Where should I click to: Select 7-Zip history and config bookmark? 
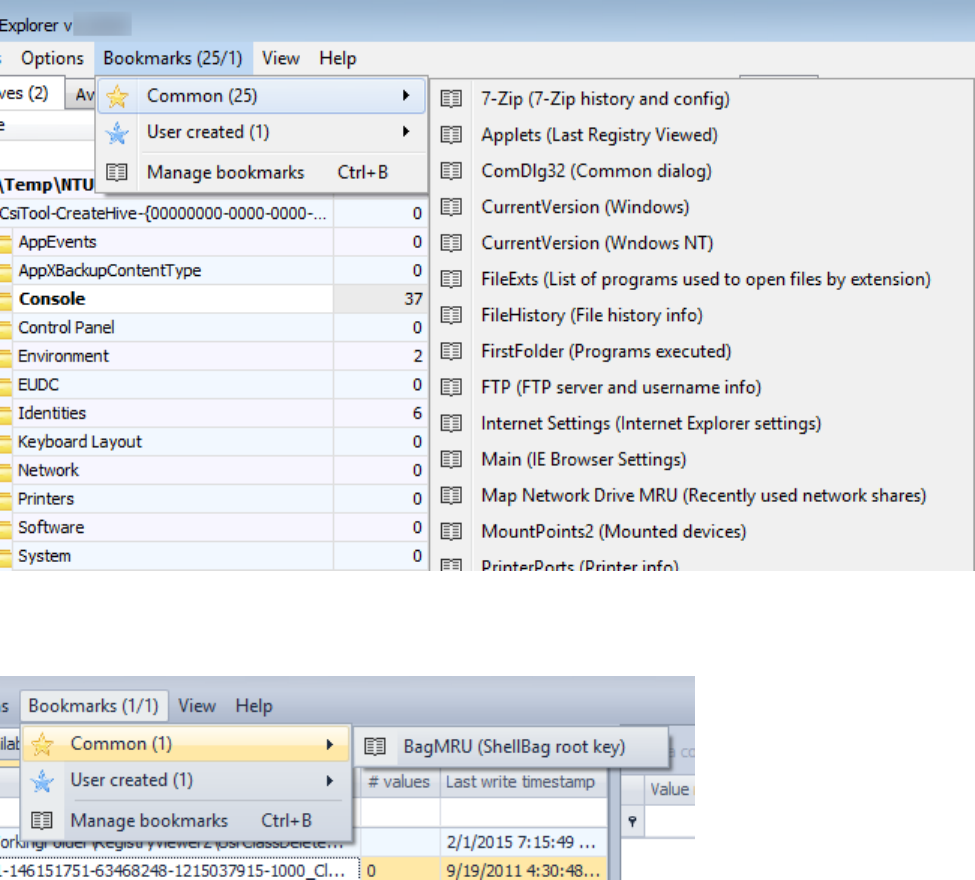point(605,99)
